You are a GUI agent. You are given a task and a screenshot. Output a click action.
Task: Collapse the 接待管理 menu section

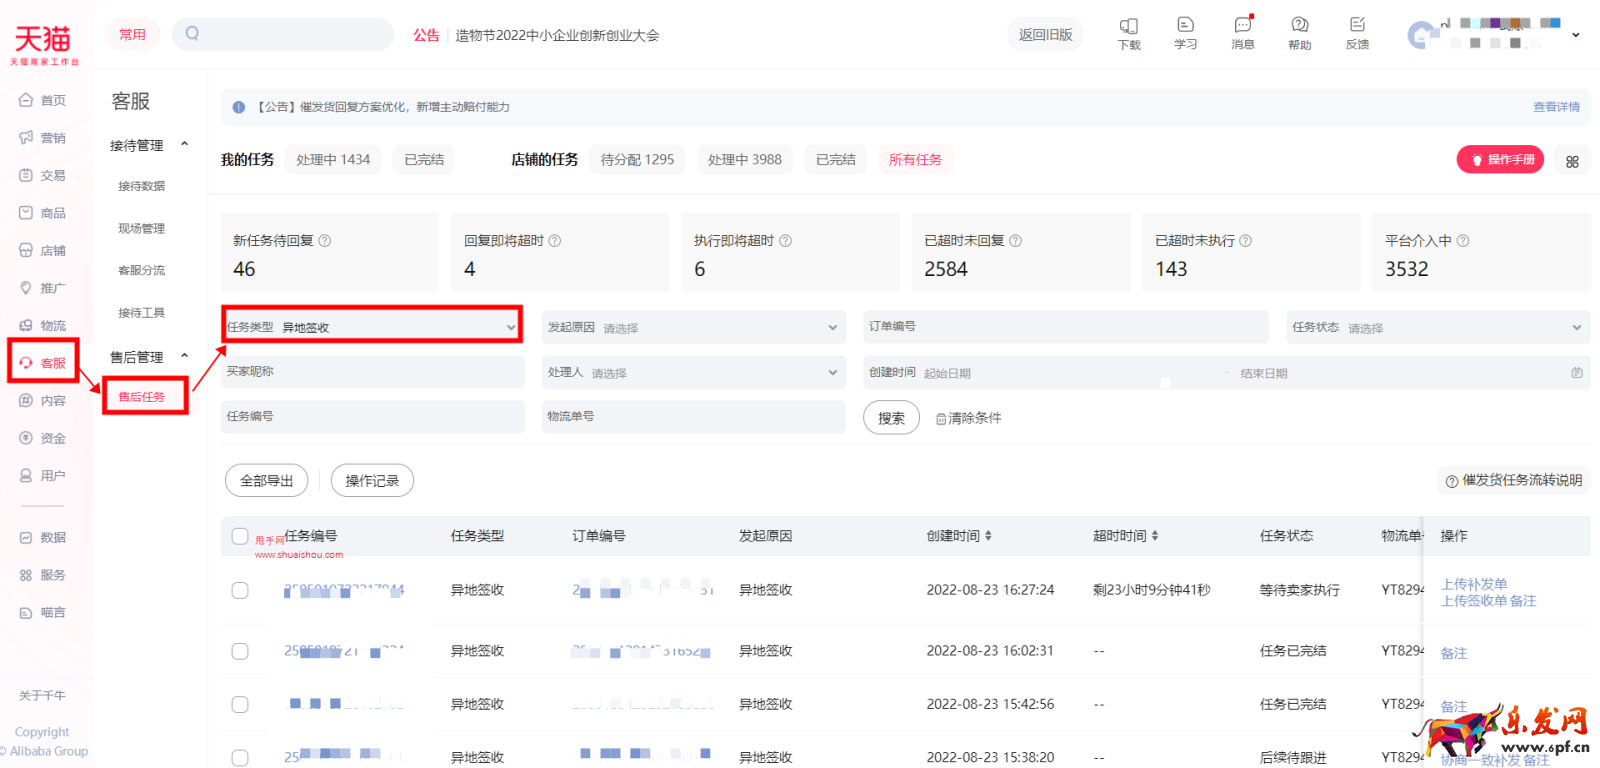click(x=184, y=145)
